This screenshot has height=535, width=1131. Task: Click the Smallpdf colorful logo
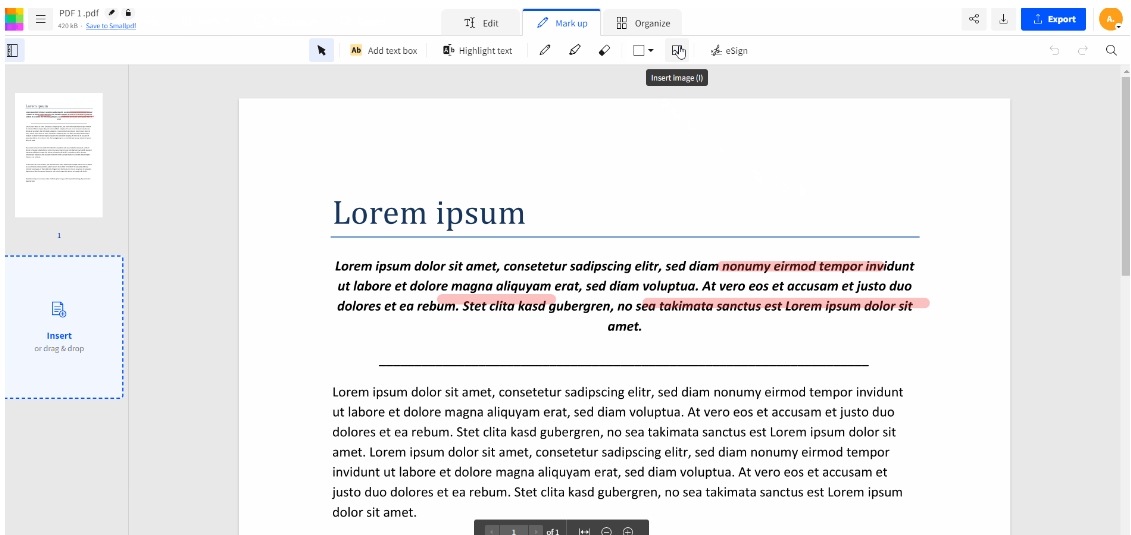14,19
